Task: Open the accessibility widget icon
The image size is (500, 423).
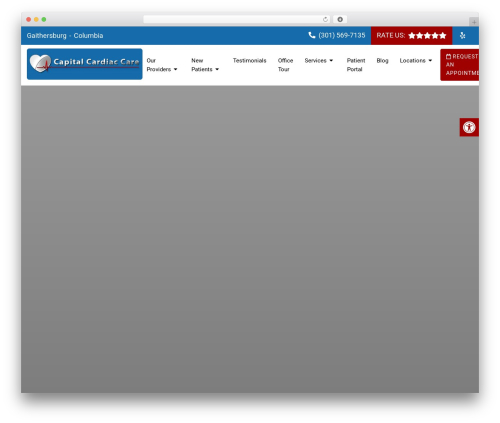Action: click(x=469, y=127)
